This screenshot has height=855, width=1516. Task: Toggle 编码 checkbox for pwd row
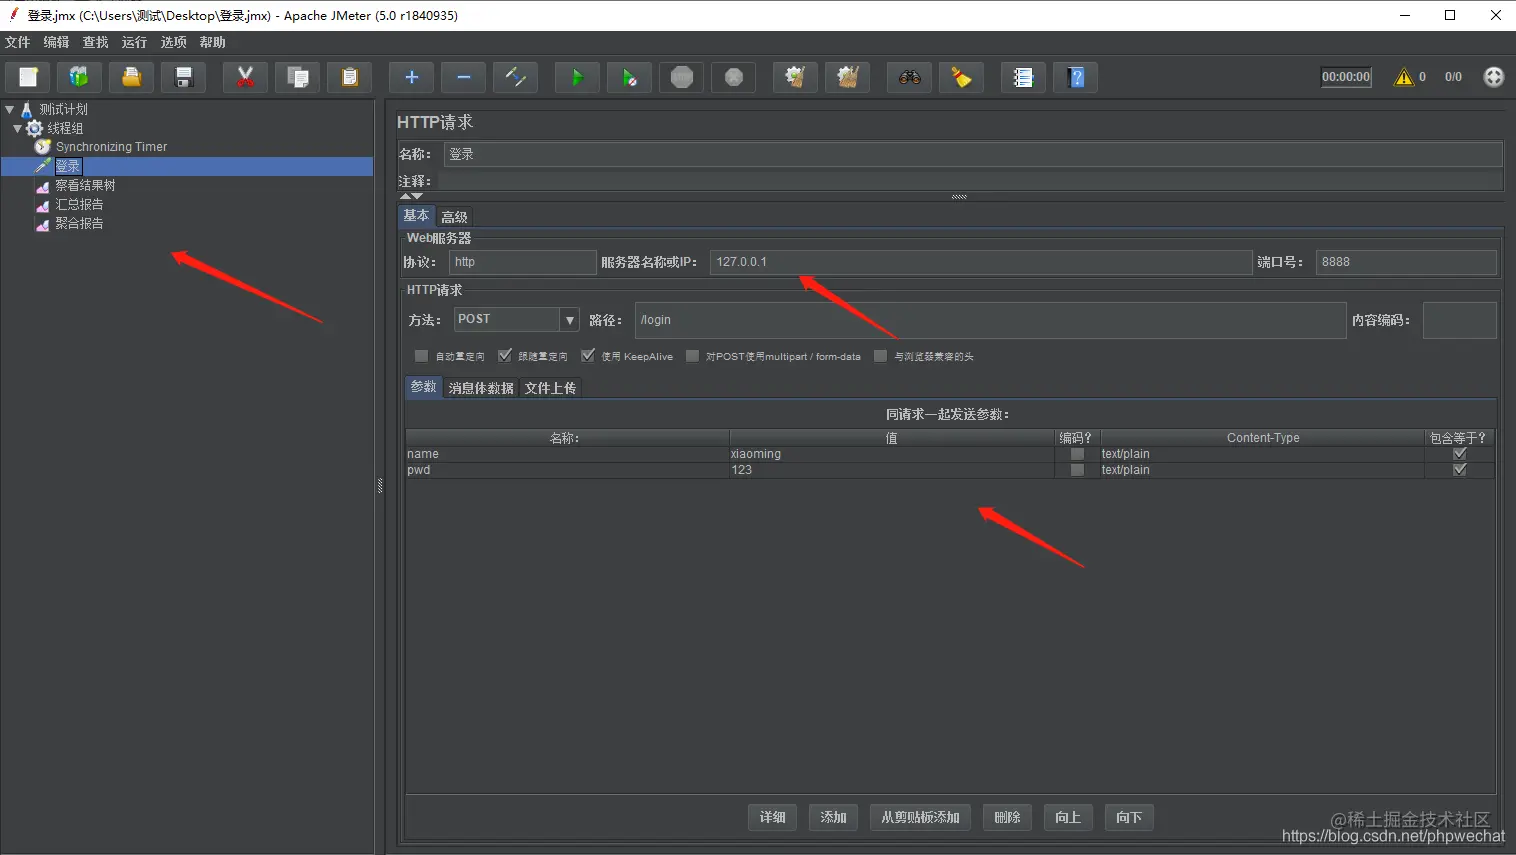tap(1077, 470)
